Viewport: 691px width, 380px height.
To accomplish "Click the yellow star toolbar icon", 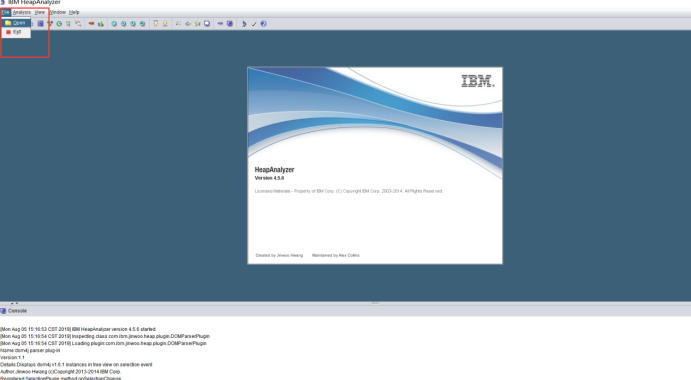I will [x=197, y=24].
